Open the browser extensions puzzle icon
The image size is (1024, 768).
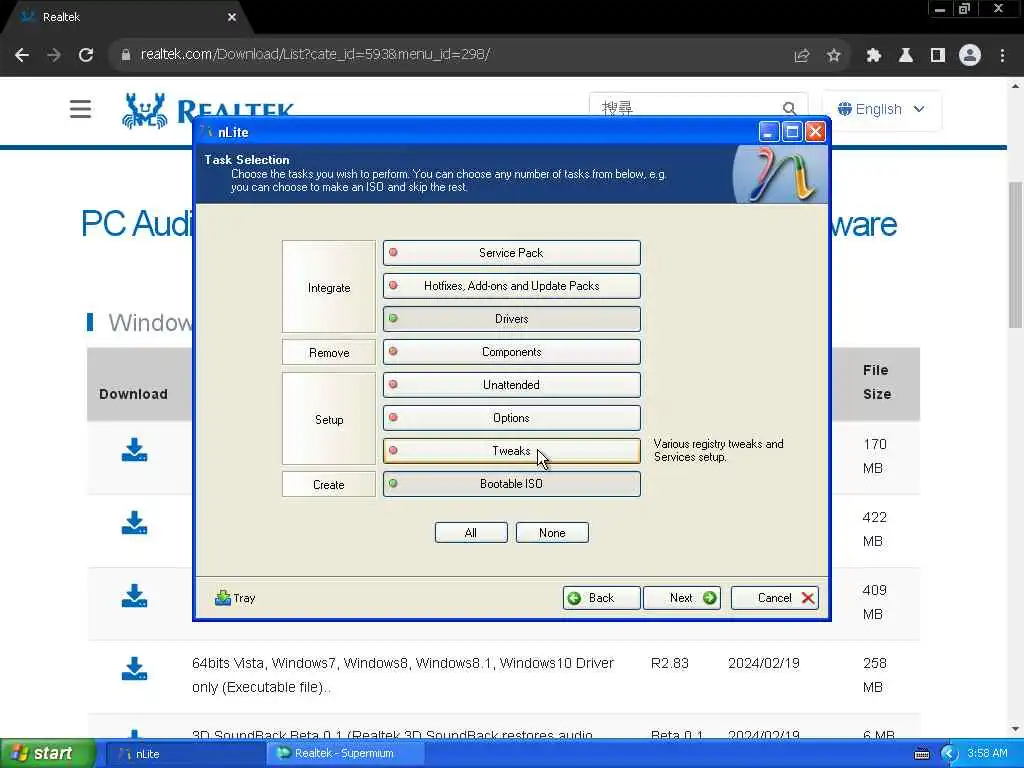tap(873, 56)
